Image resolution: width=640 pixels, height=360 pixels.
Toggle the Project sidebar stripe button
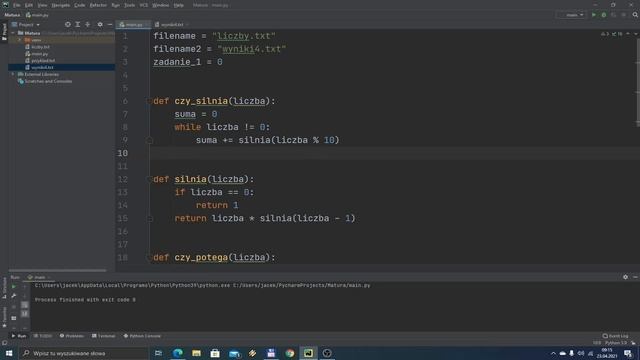pos(4,31)
